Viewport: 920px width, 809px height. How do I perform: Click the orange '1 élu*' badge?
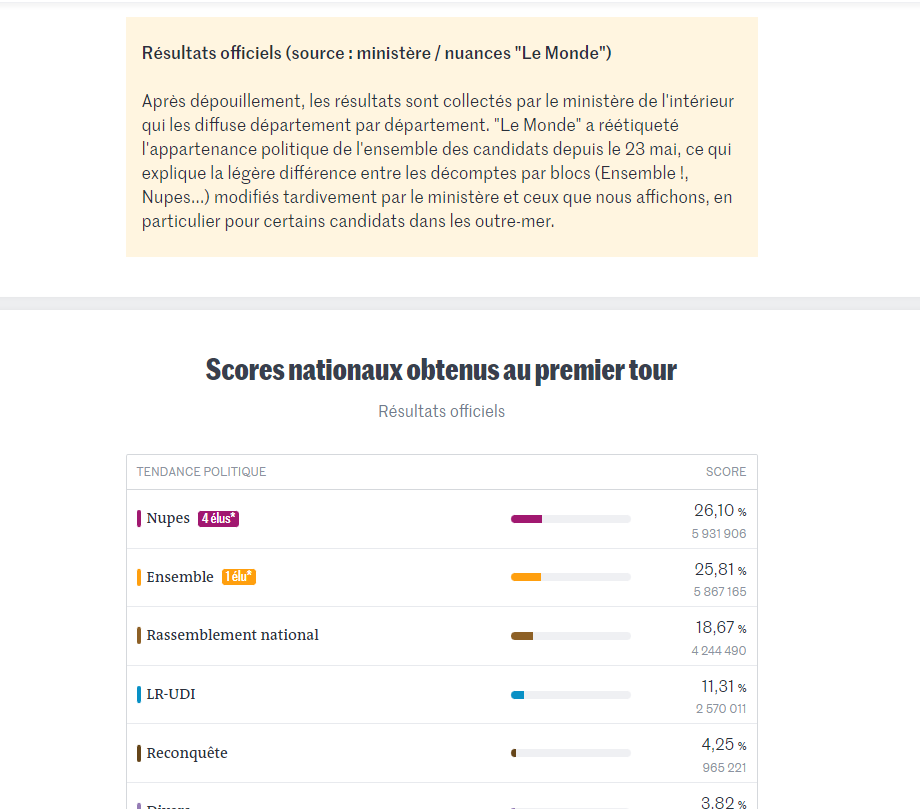pos(238,577)
